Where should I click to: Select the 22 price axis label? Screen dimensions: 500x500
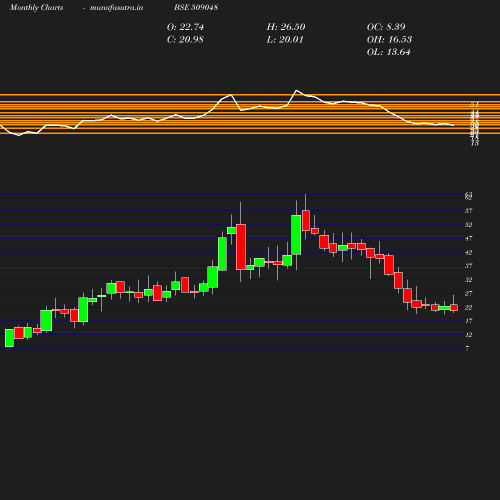469,307
